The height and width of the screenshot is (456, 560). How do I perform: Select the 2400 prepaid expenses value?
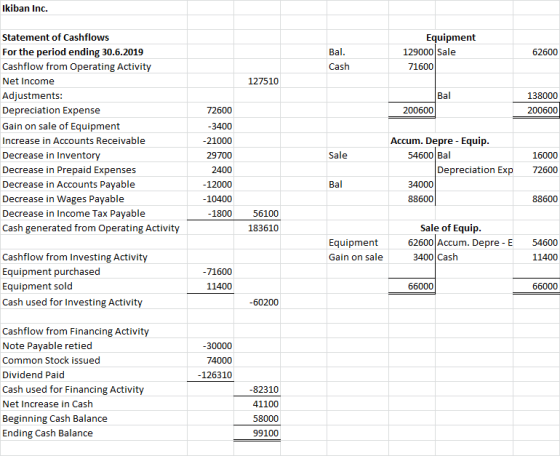tap(221, 170)
